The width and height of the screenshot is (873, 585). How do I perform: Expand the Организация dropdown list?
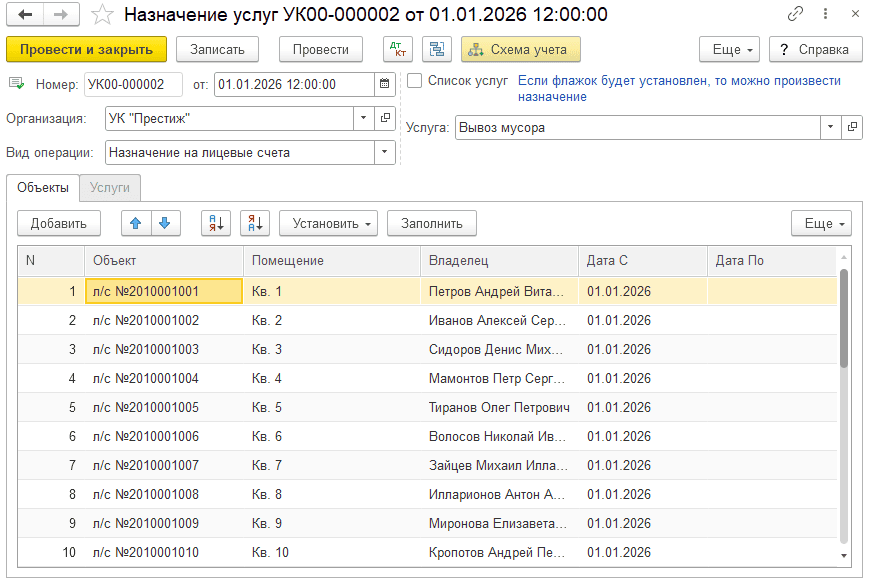[x=364, y=118]
